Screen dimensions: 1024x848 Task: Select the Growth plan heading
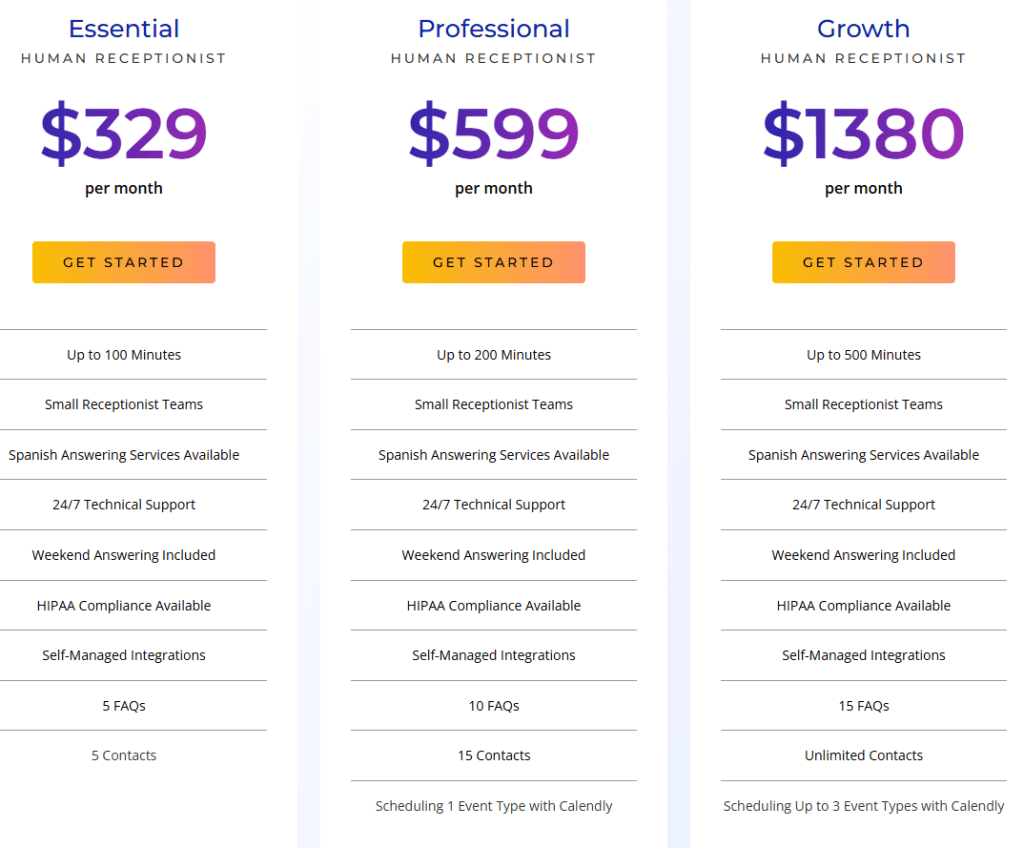863,29
